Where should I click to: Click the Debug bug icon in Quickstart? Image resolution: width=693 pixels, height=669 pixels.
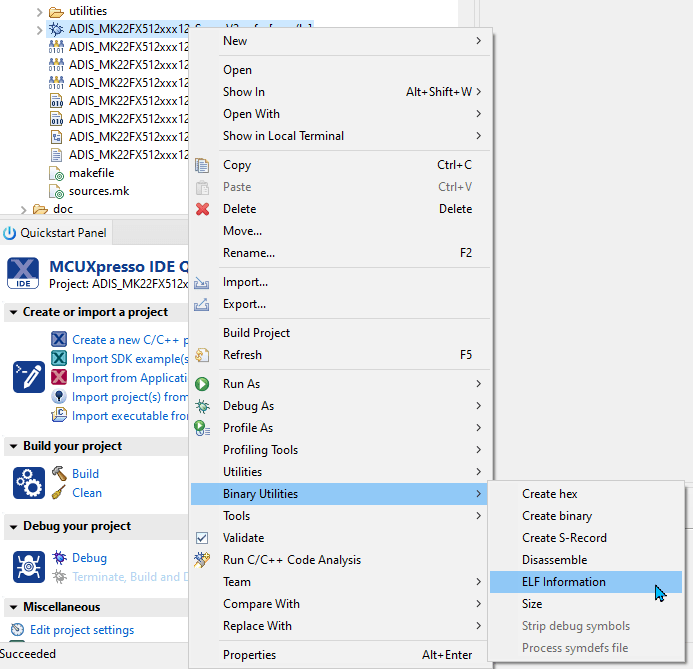coord(59,558)
